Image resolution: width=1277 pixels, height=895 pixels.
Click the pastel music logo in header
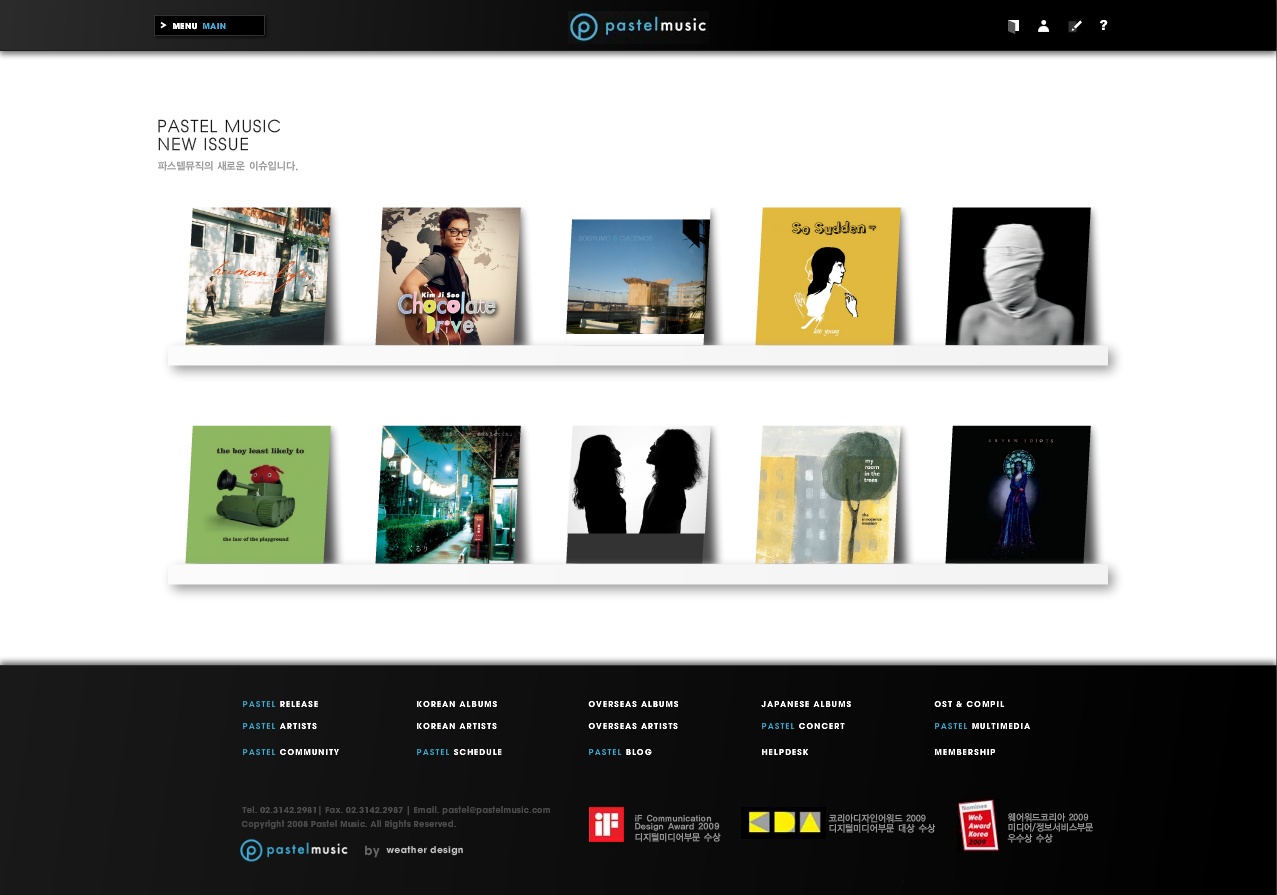point(638,27)
